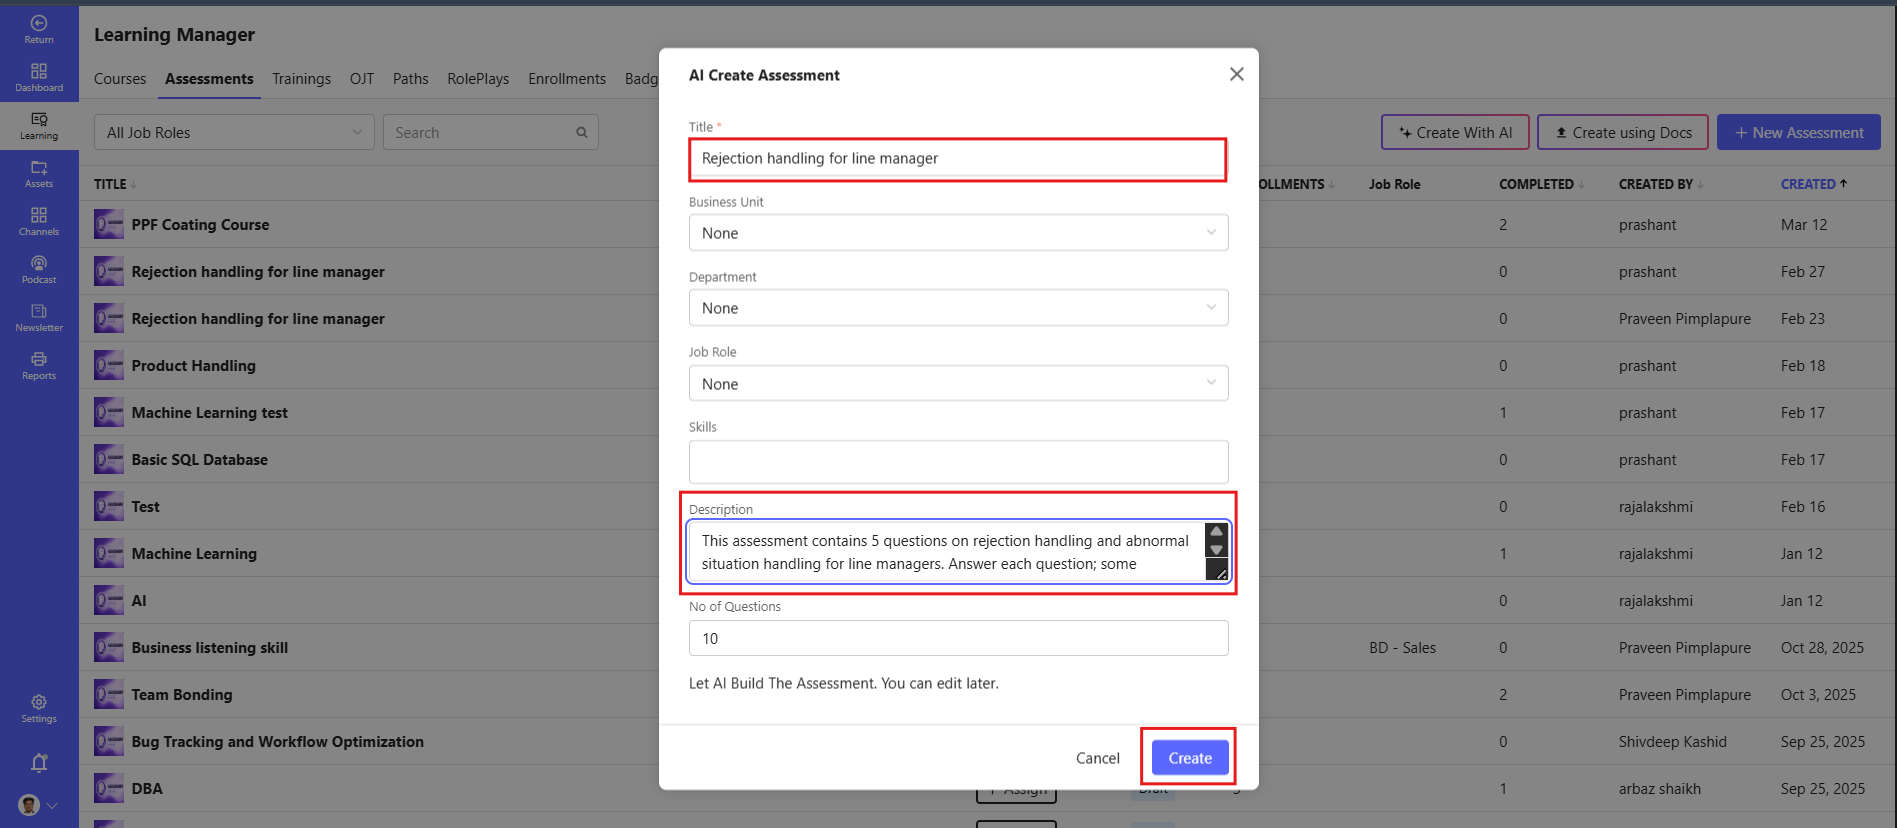Screen dimensions: 1897x828
Task: Open the Enrollments tab
Action: pyautogui.click(x=567, y=78)
